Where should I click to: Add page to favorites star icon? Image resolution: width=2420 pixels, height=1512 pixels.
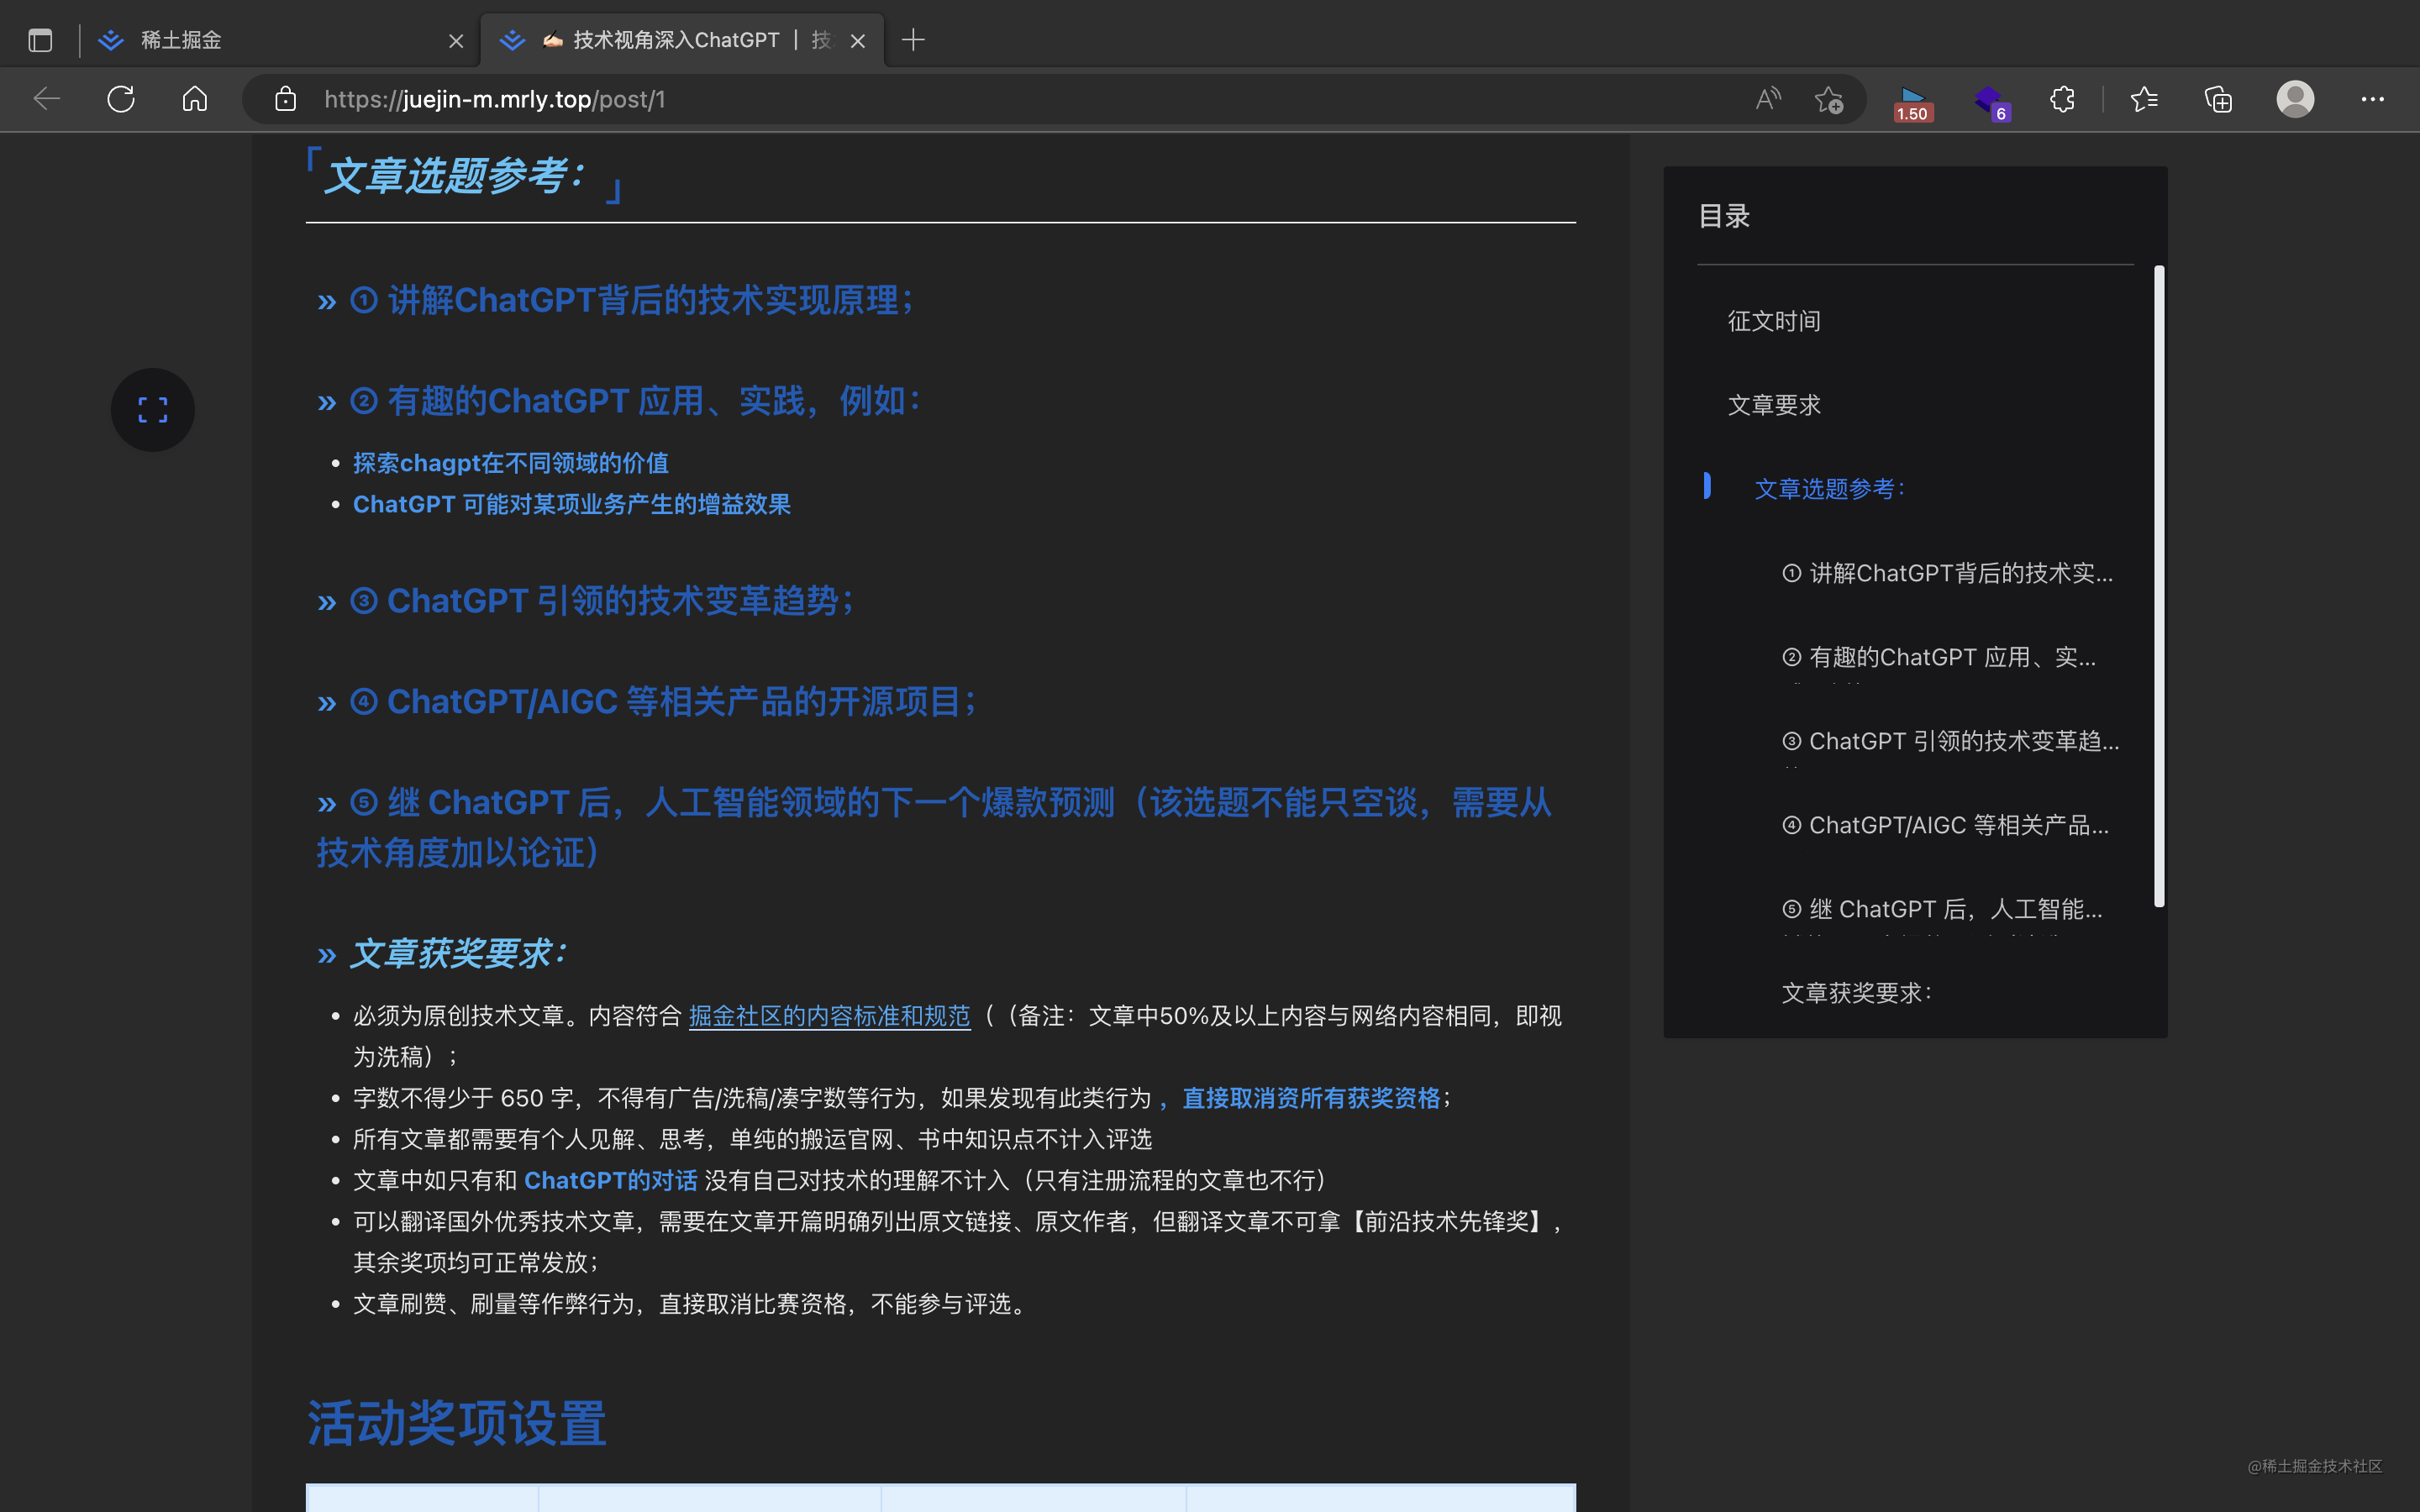(x=1829, y=99)
